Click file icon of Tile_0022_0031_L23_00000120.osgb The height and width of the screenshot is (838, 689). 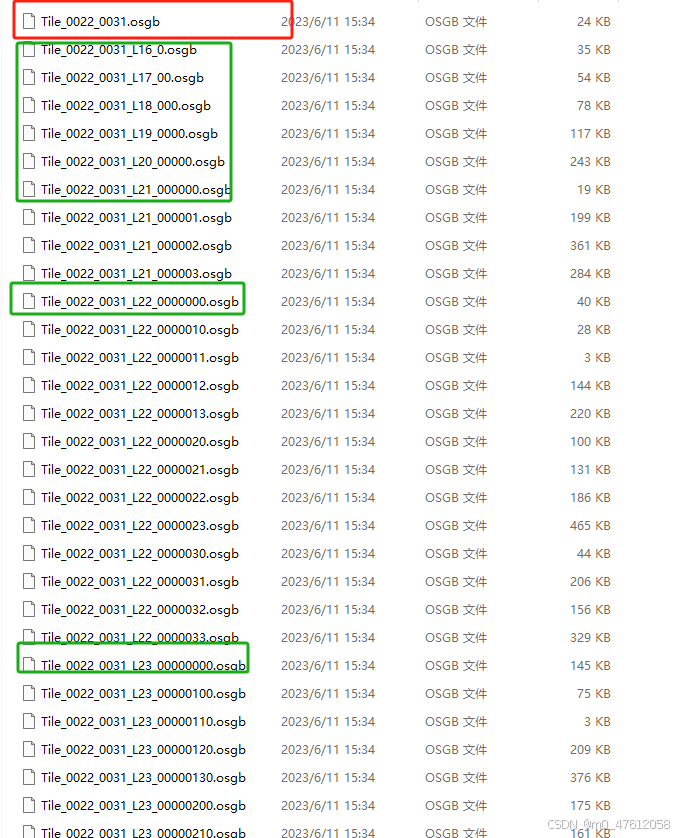29,750
